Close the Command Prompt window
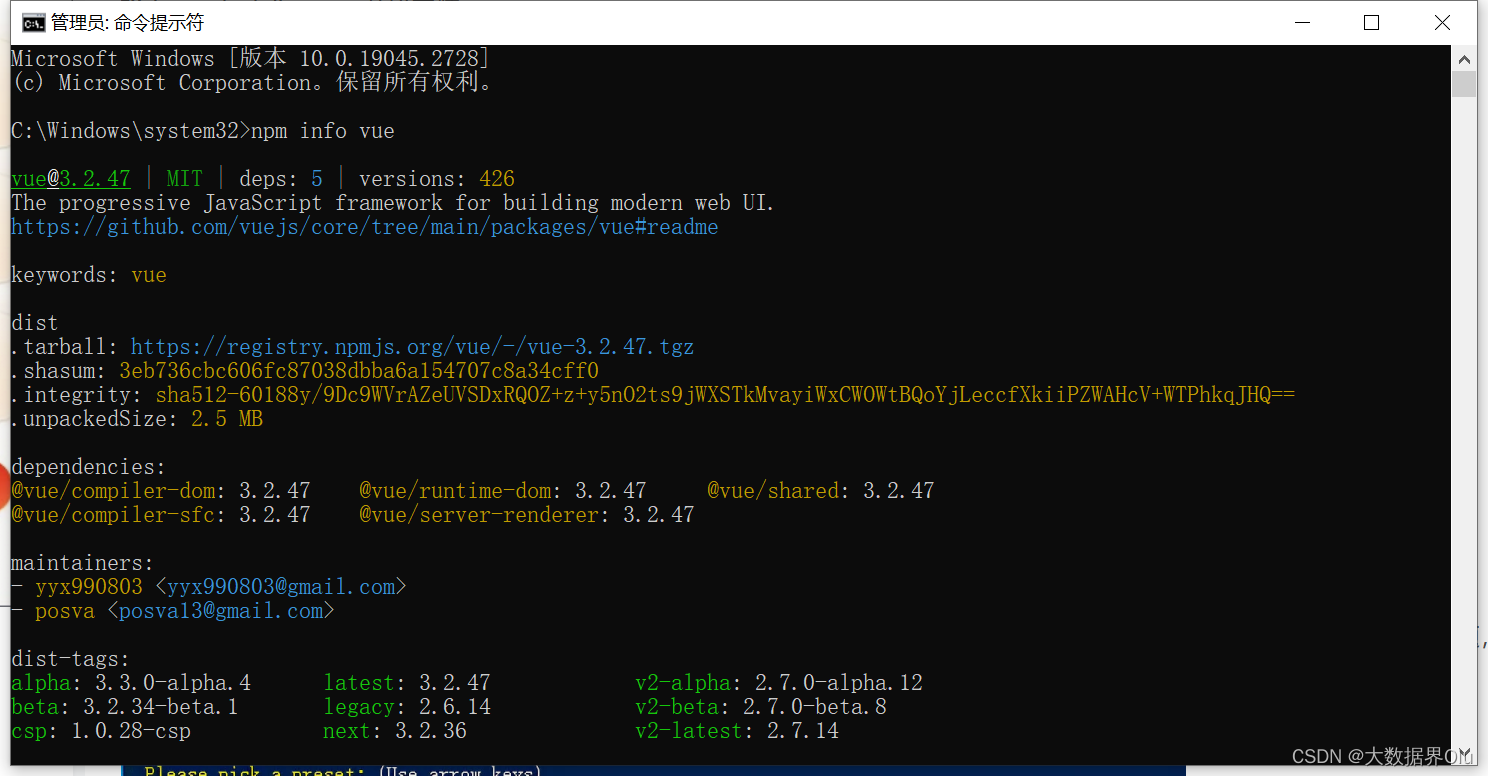 [x=1442, y=23]
